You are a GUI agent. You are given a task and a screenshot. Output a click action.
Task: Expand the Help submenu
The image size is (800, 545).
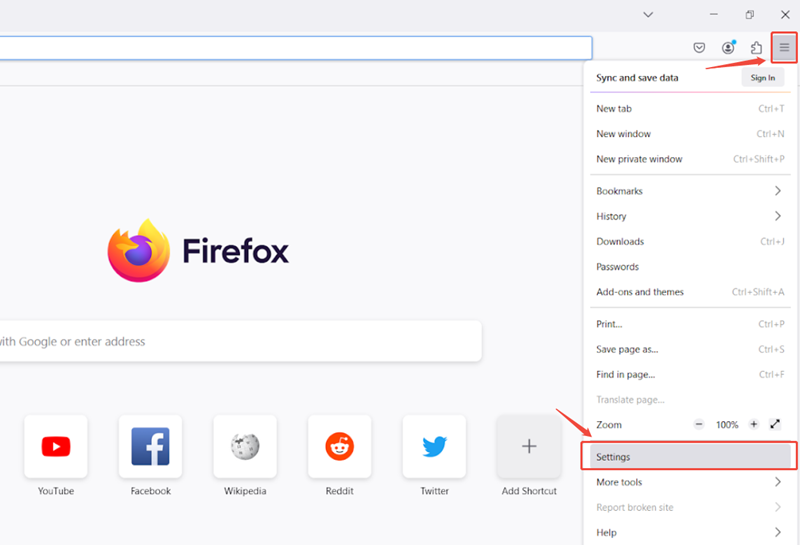(690, 532)
